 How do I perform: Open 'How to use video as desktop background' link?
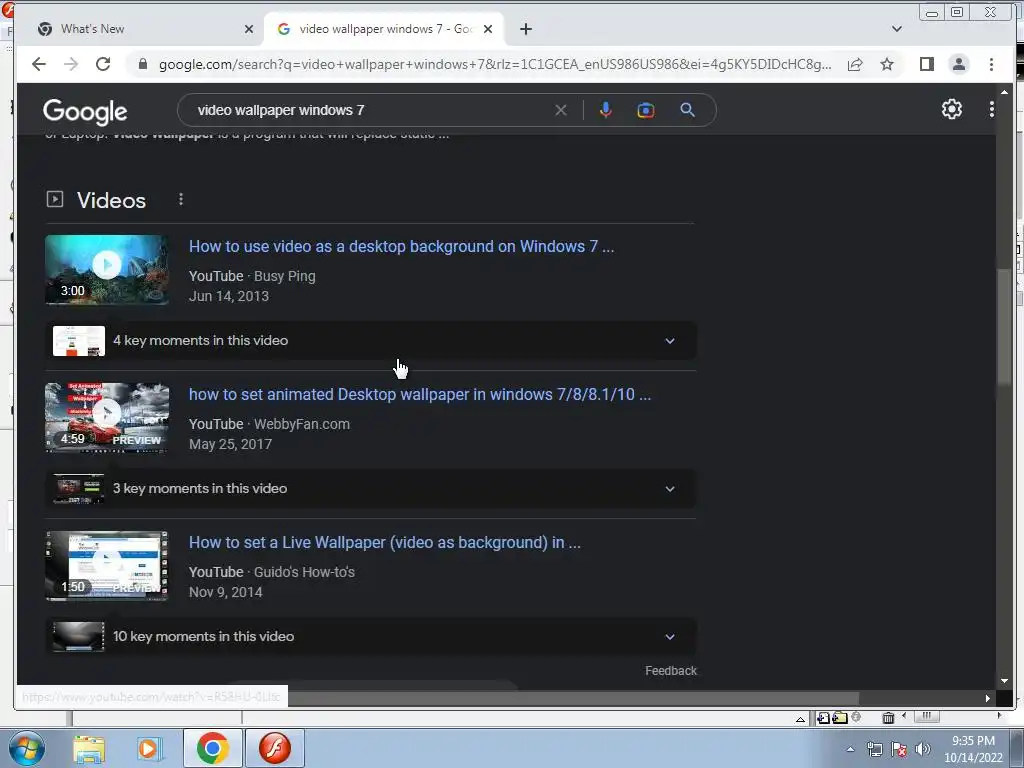401,246
